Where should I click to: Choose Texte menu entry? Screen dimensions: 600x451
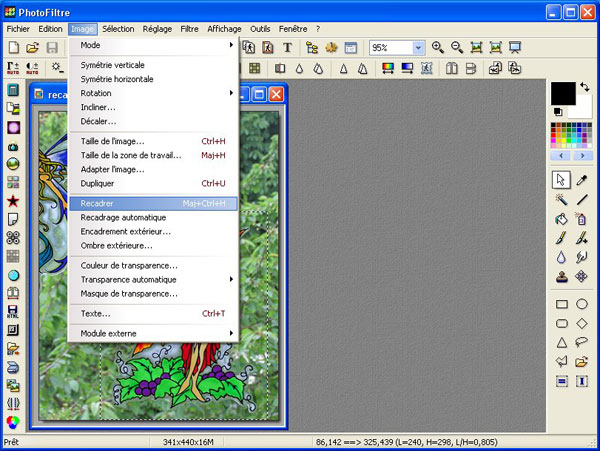pos(153,314)
